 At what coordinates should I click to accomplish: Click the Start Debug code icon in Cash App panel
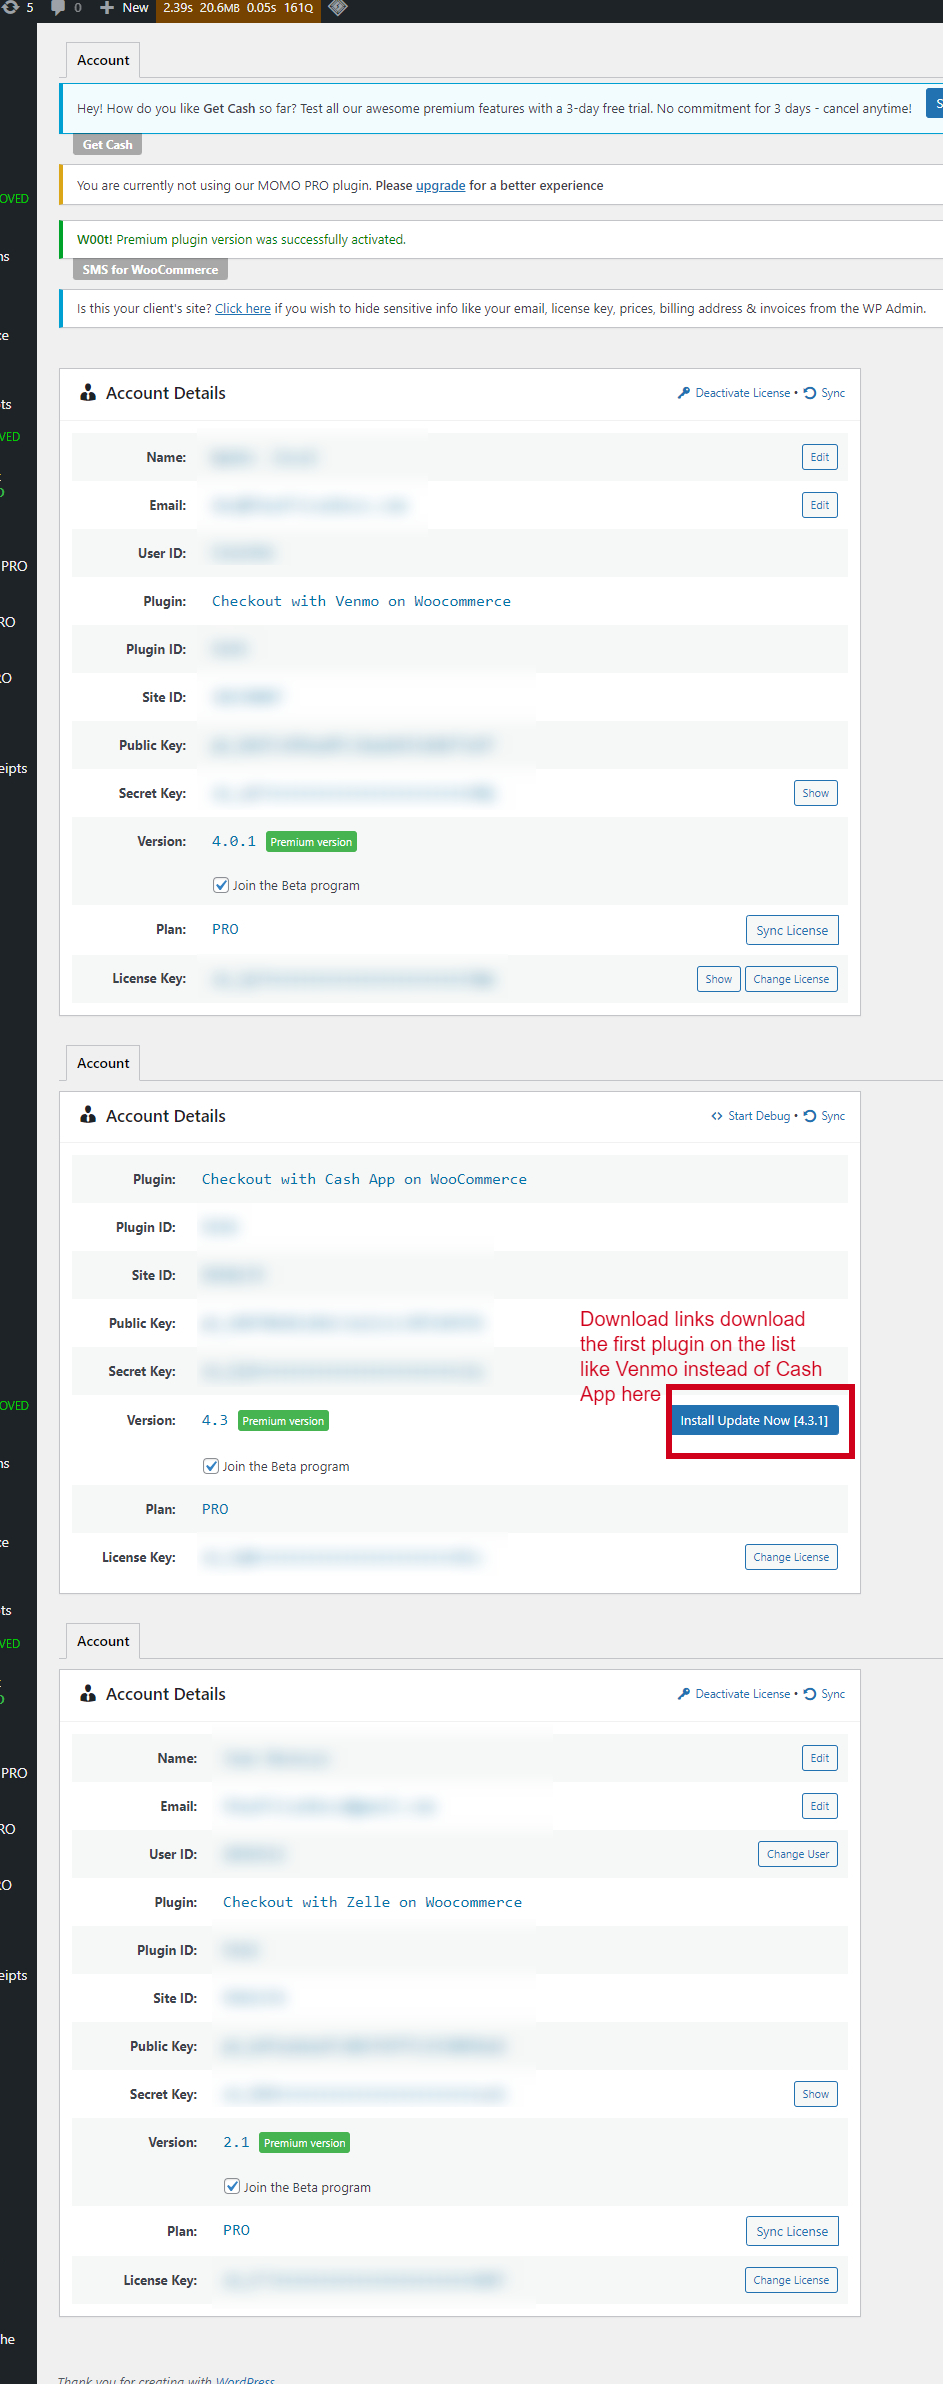717,1116
